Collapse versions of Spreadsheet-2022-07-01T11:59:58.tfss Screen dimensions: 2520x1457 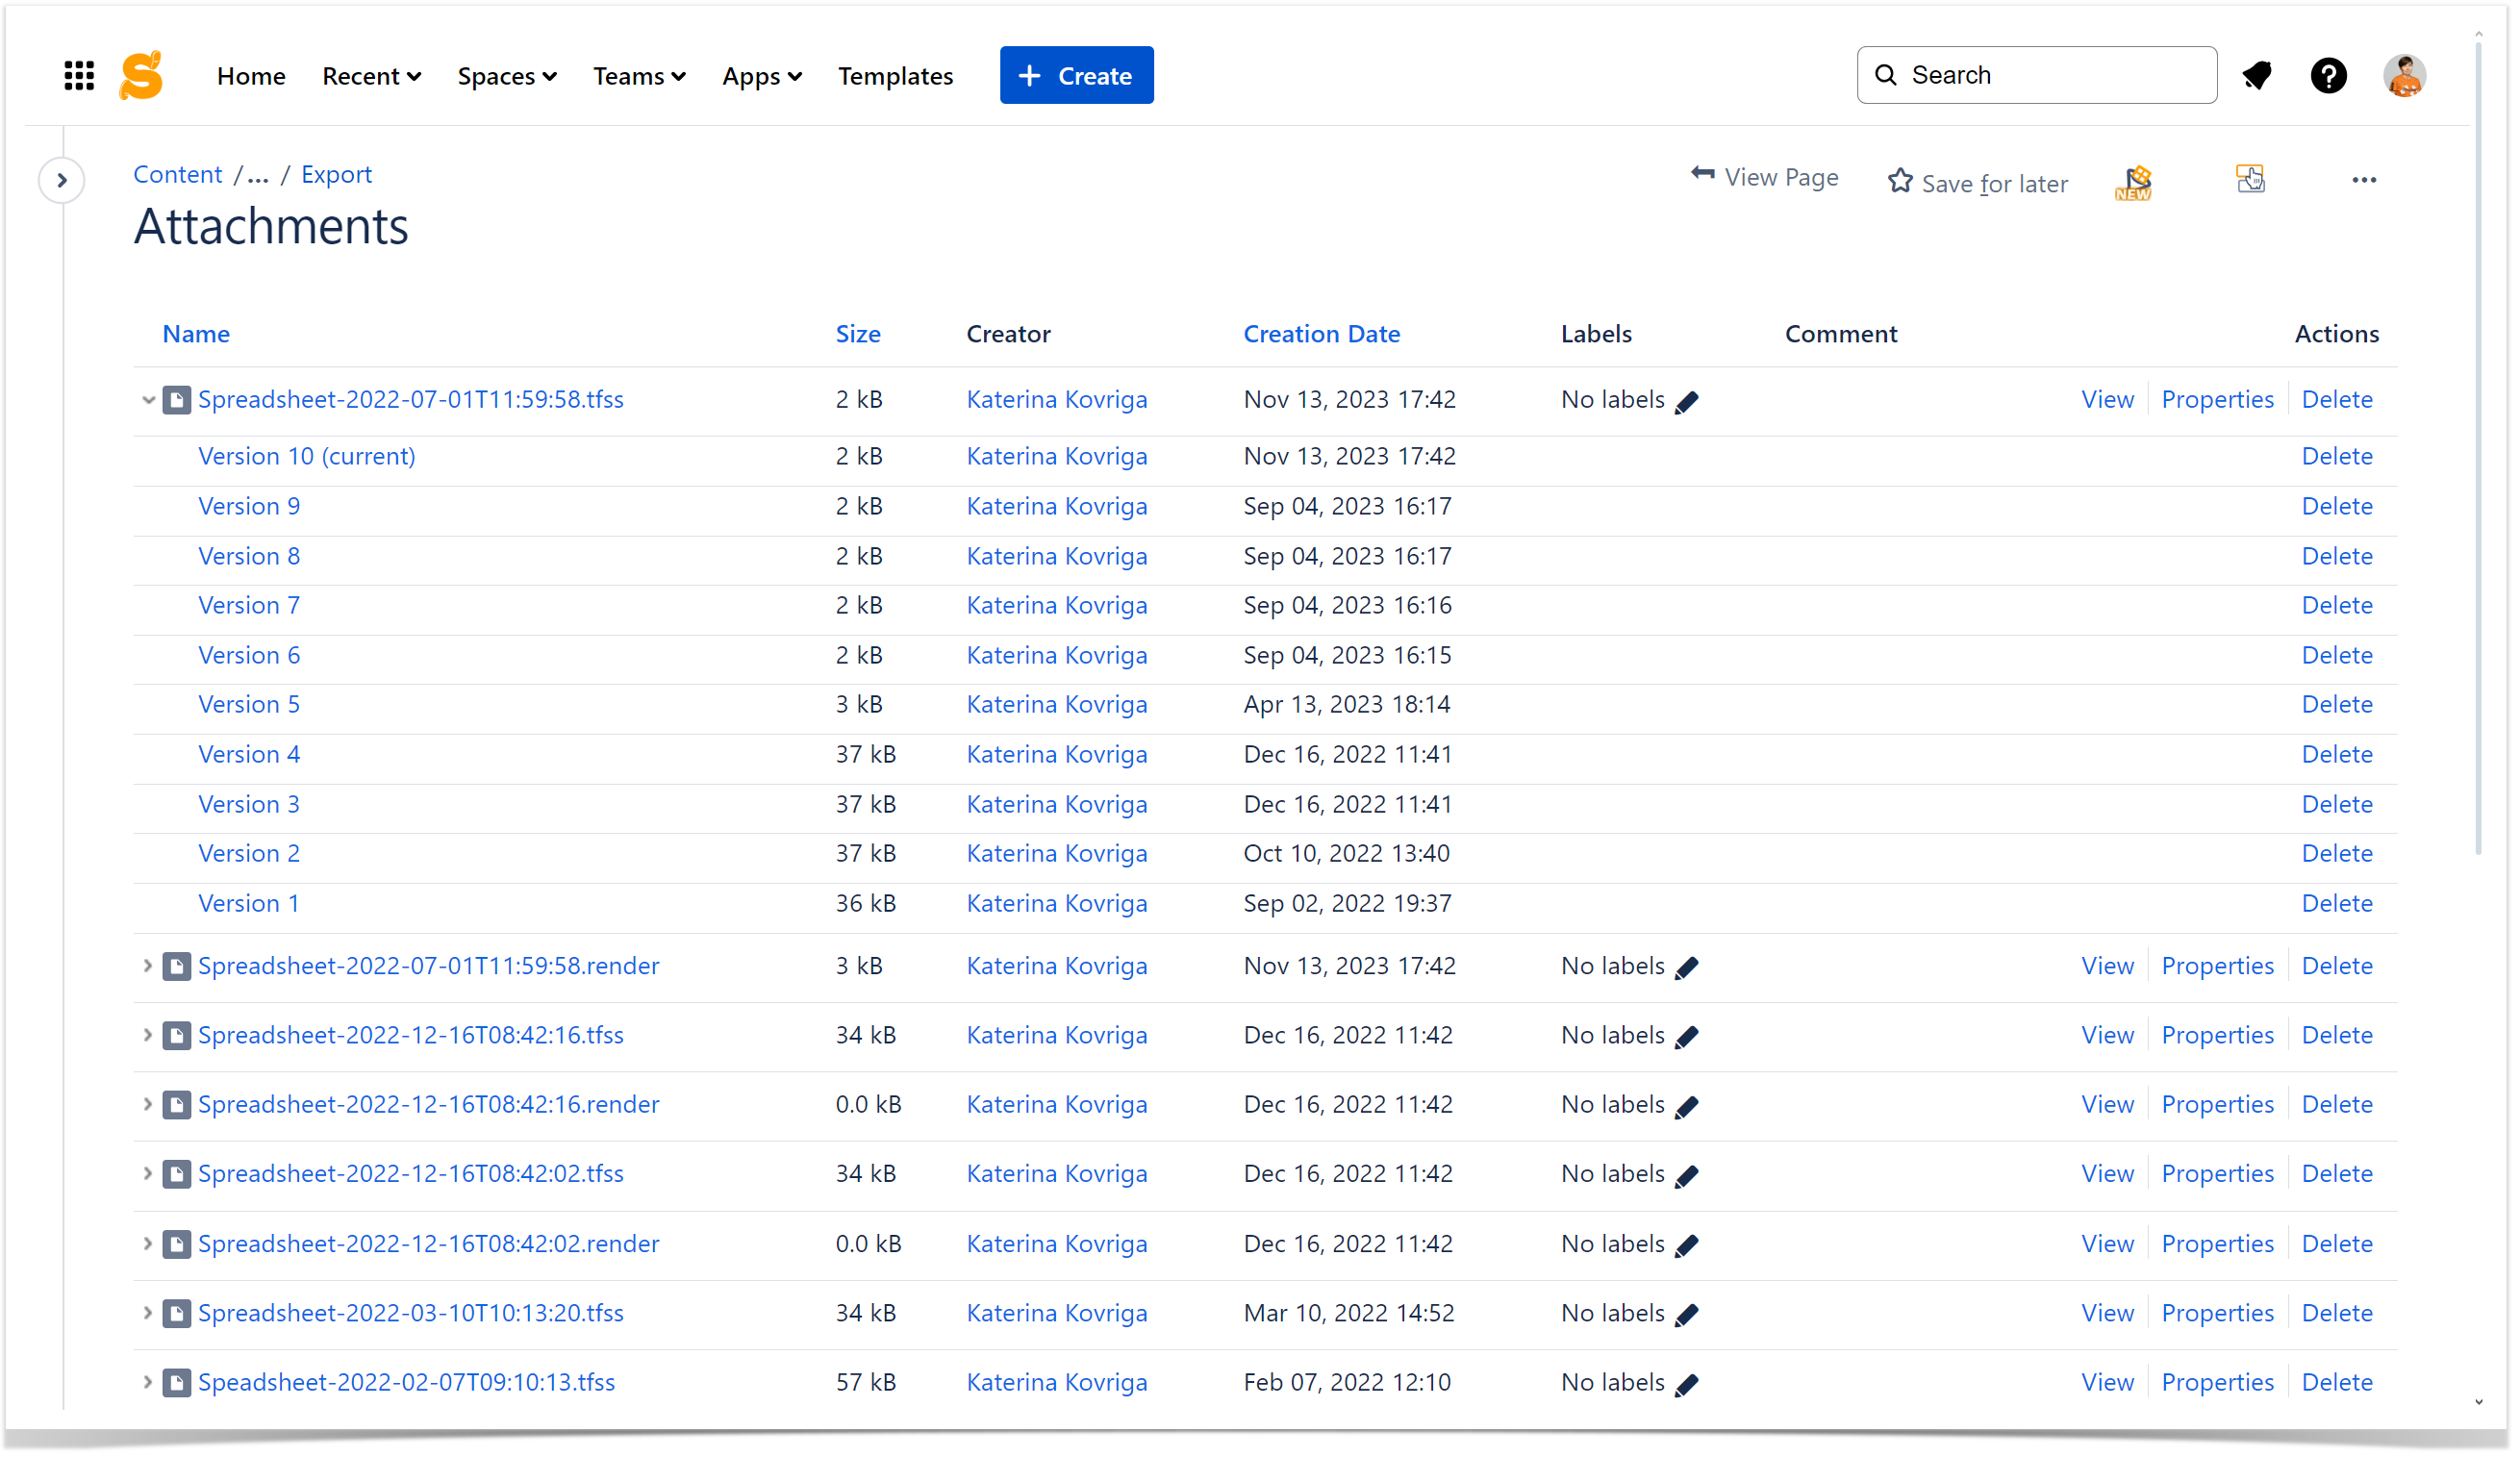(x=148, y=400)
